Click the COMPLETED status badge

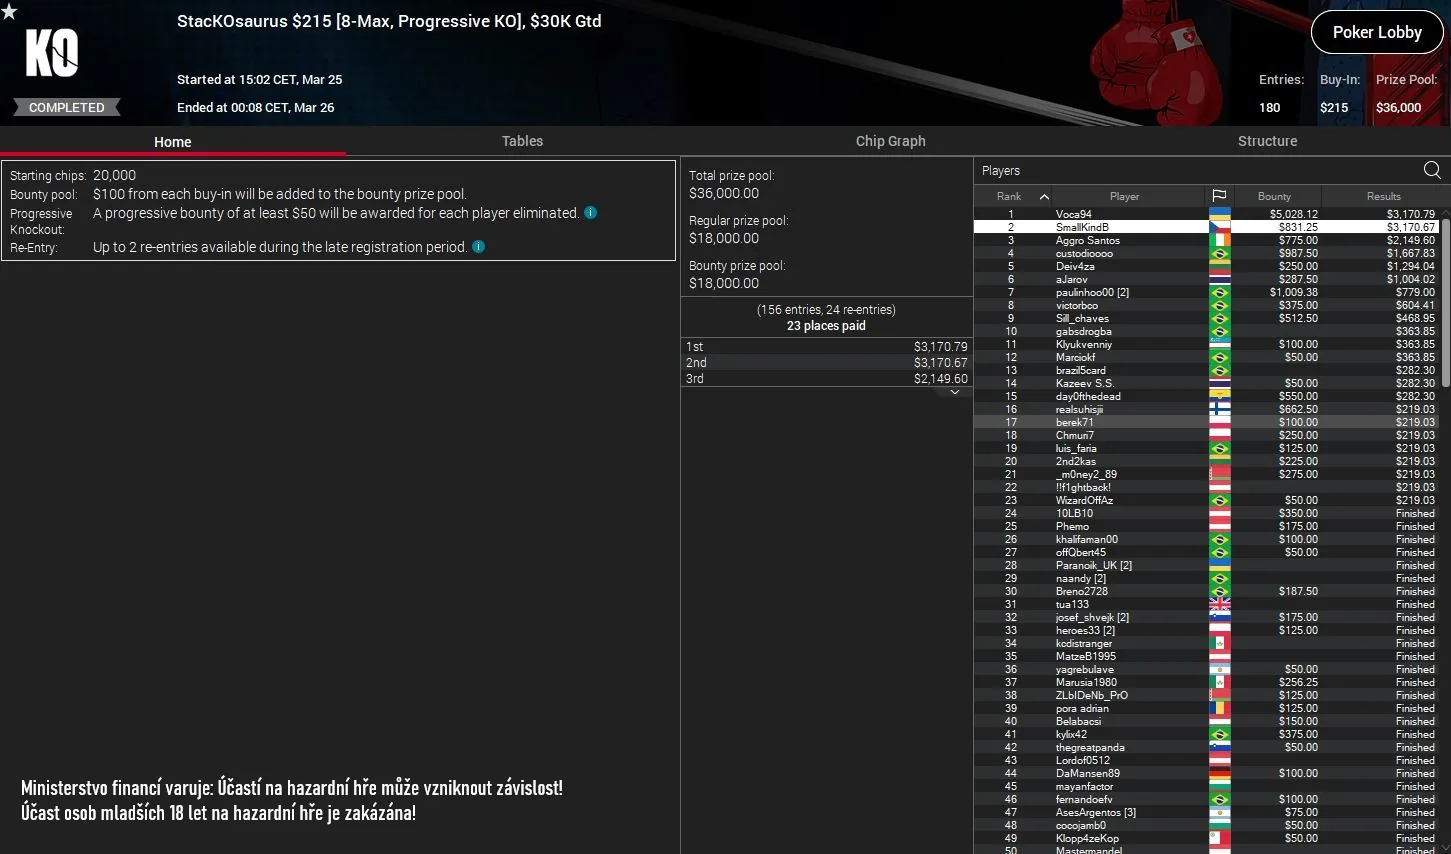pos(67,106)
